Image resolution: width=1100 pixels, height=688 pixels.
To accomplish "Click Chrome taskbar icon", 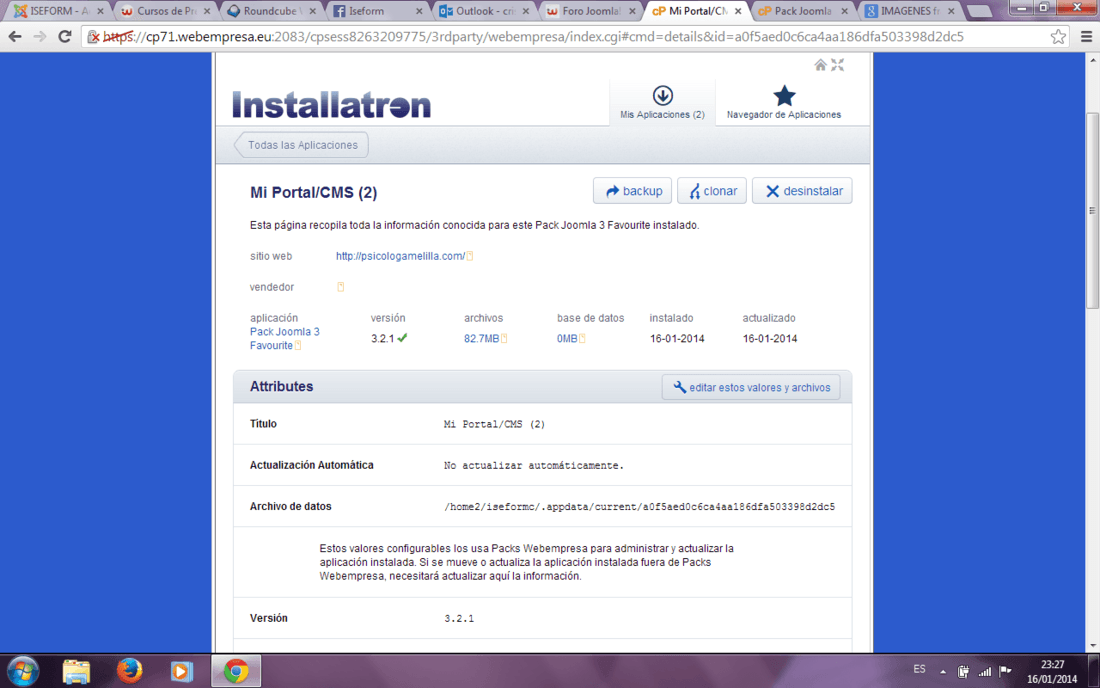I will pyautogui.click(x=236, y=671).
